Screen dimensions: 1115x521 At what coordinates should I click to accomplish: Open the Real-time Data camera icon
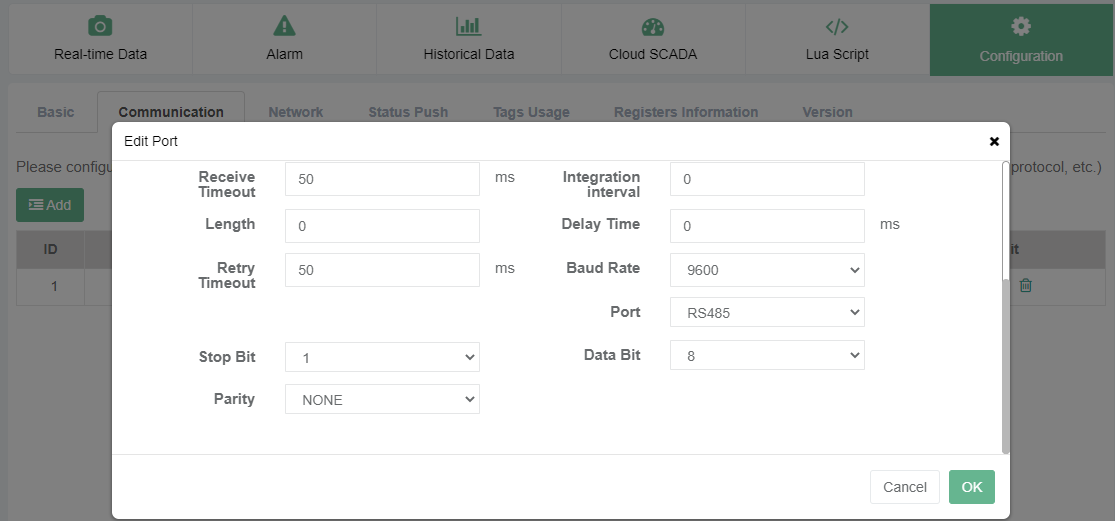click(99, 26)
